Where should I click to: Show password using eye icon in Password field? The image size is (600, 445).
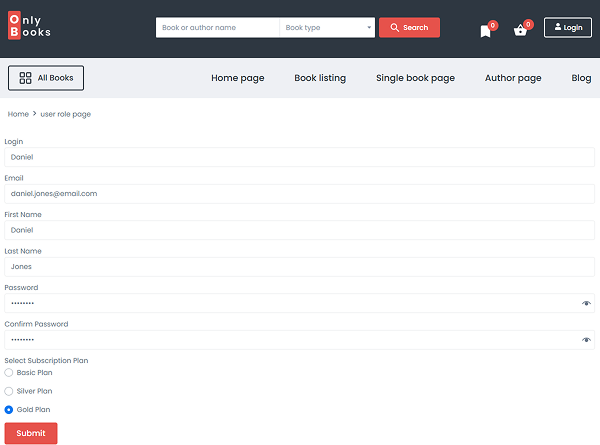pyautogui.click(x=586, y=303)
